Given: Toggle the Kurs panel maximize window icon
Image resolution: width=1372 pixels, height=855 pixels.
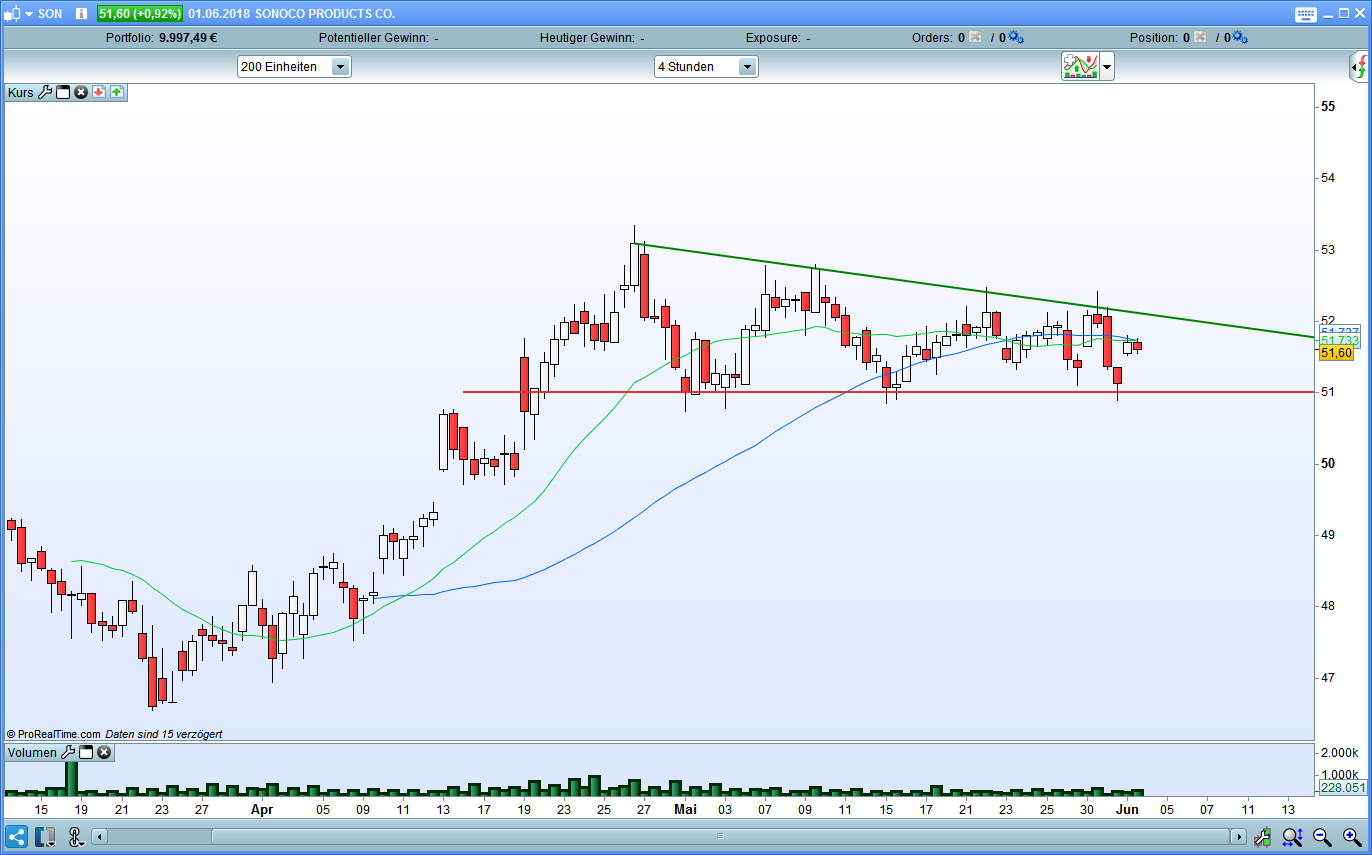Looking at the screenshot, I should click(x=63, y=92).
